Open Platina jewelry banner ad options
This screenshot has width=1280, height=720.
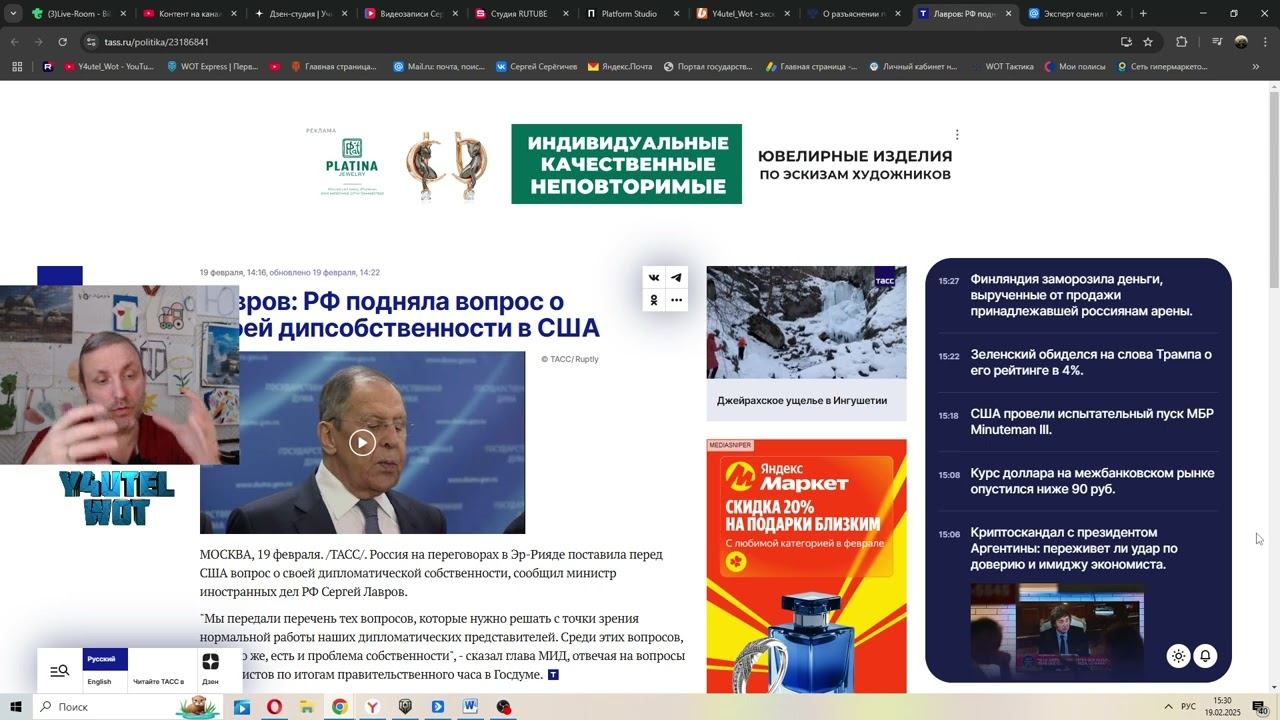[957, 134]
